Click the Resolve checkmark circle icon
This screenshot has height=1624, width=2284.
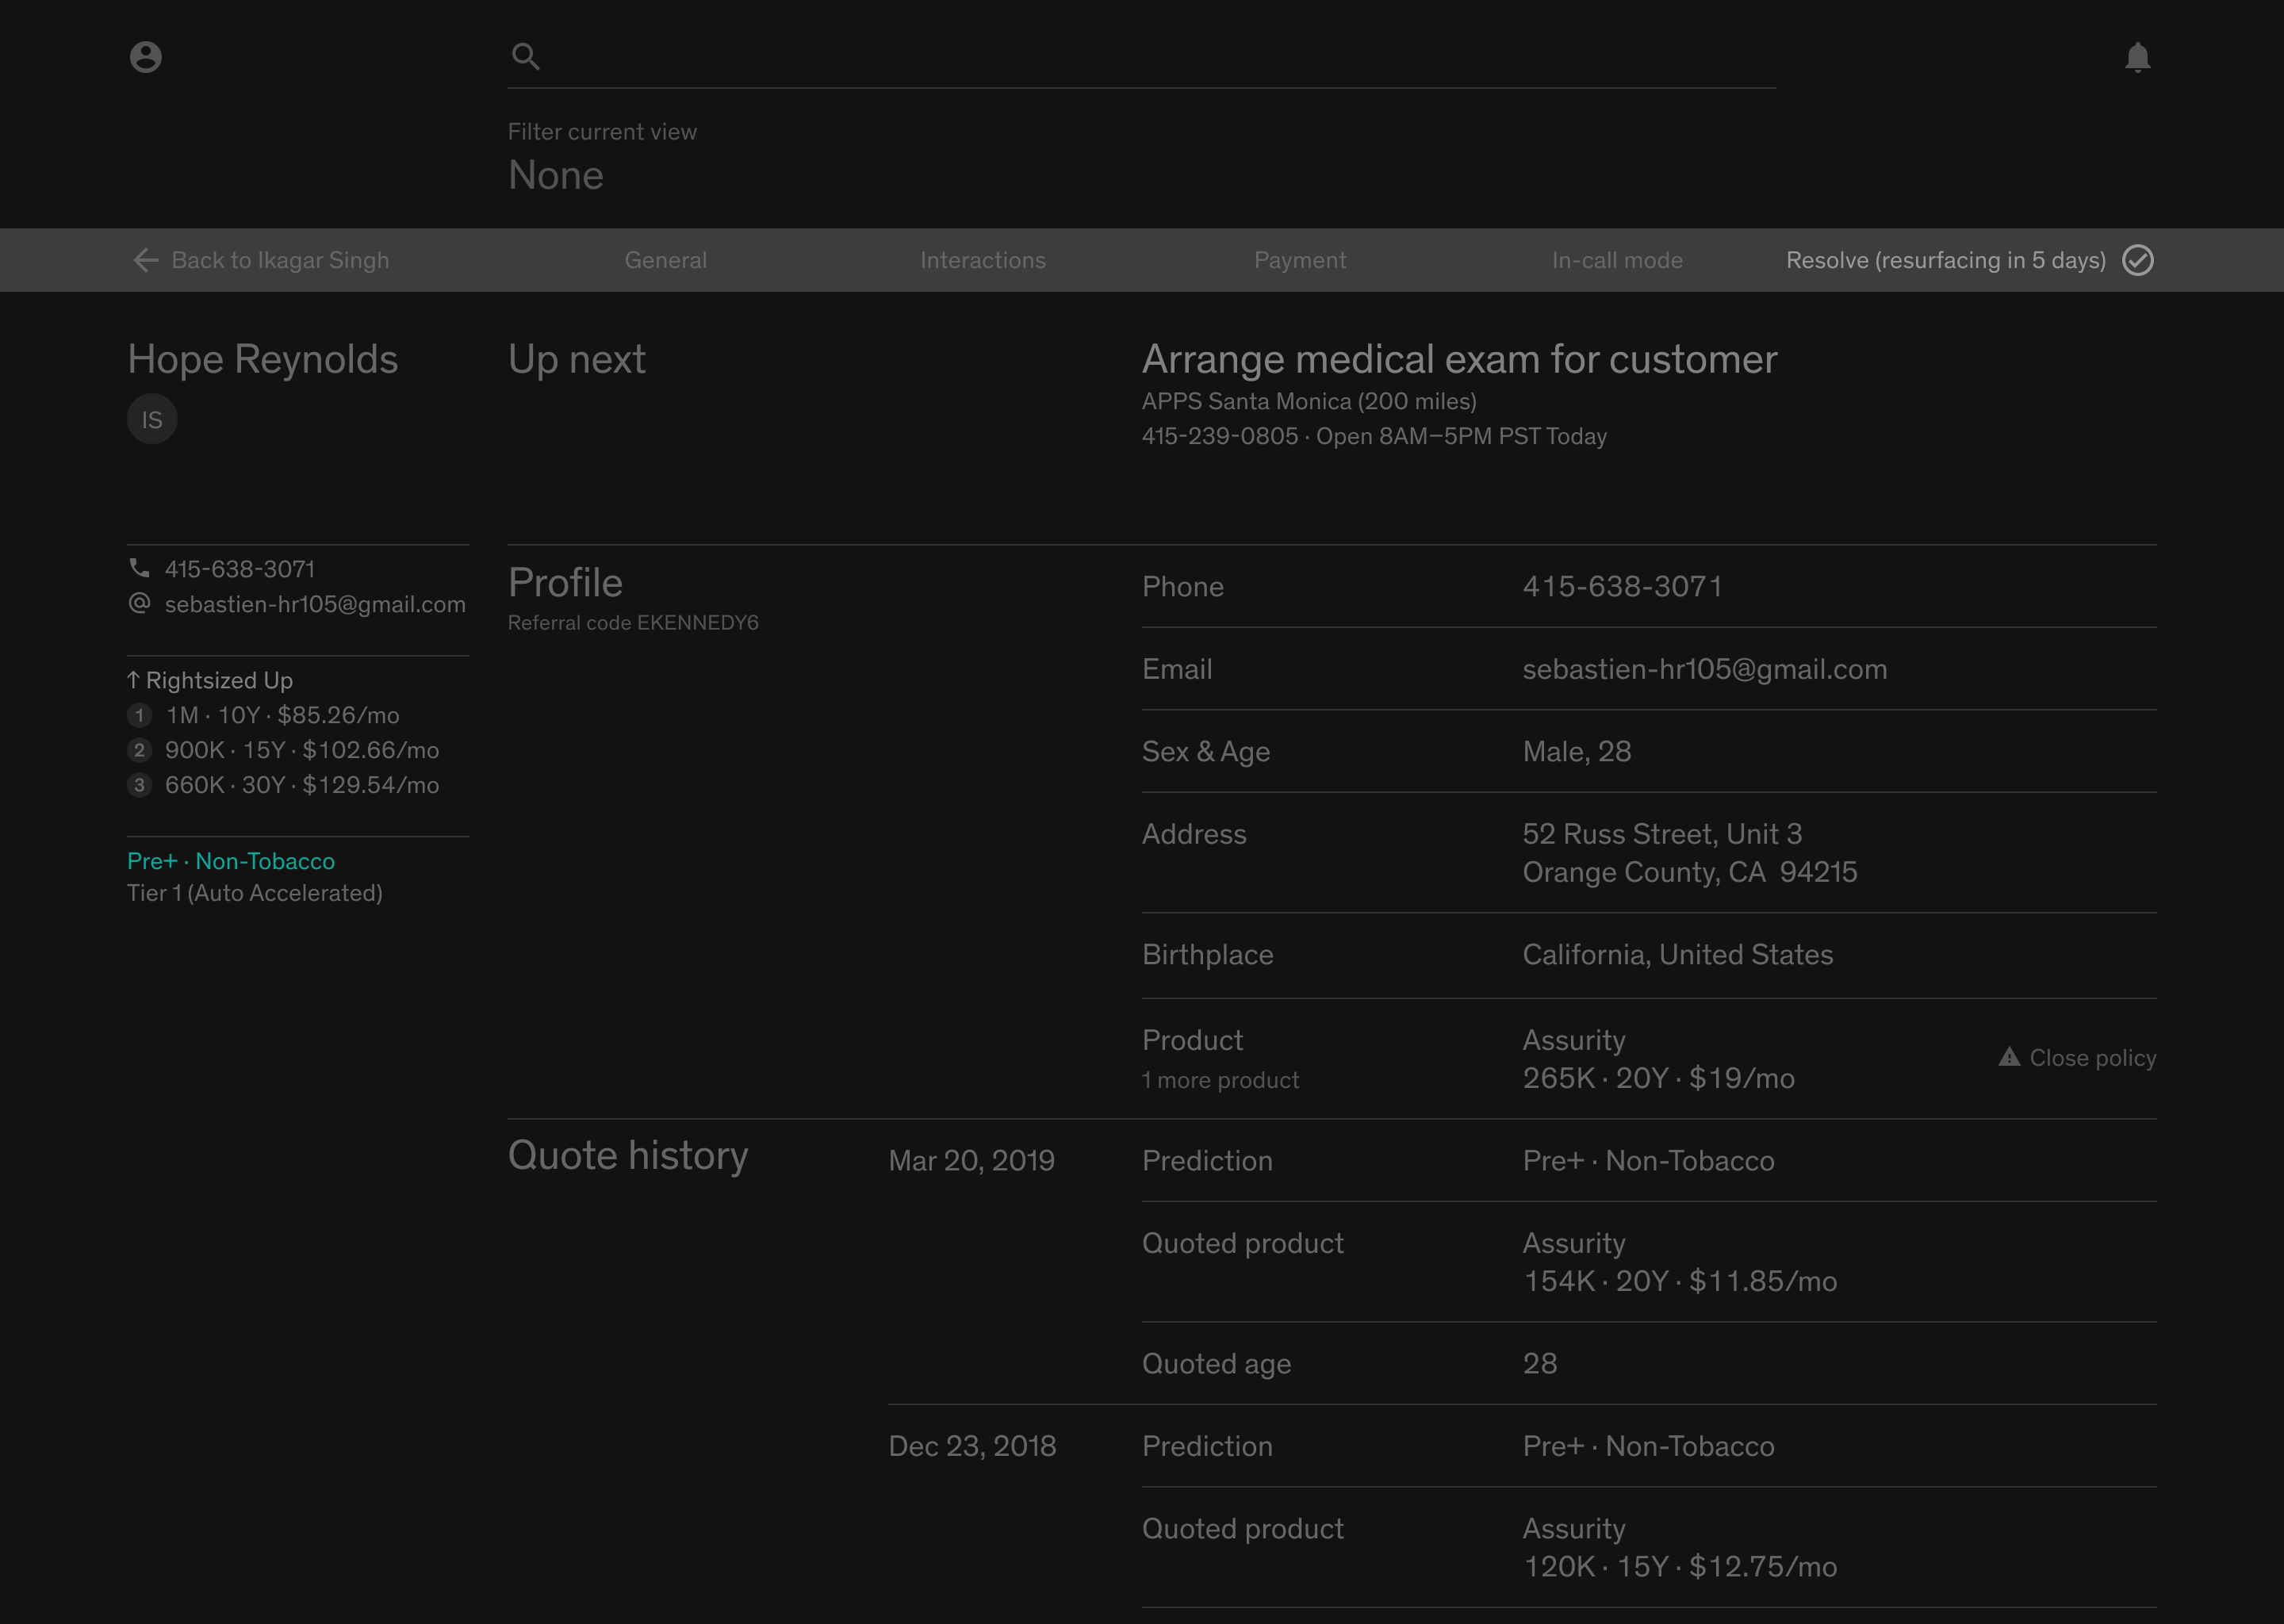(2138, 260)
